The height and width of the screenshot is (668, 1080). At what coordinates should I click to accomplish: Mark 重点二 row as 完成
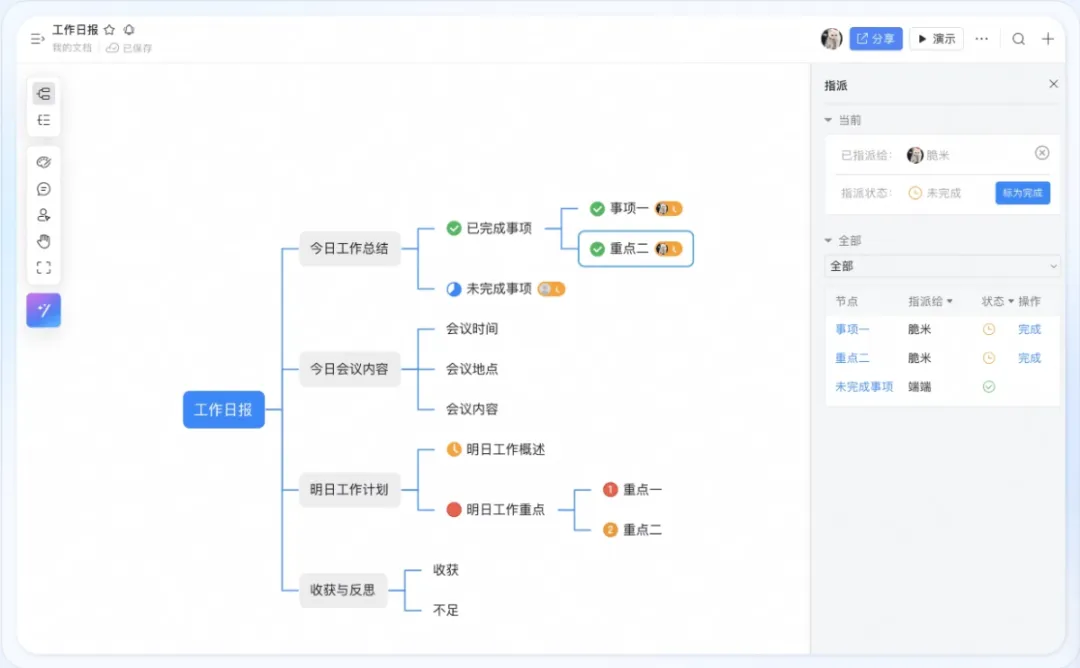point(1029,358)
